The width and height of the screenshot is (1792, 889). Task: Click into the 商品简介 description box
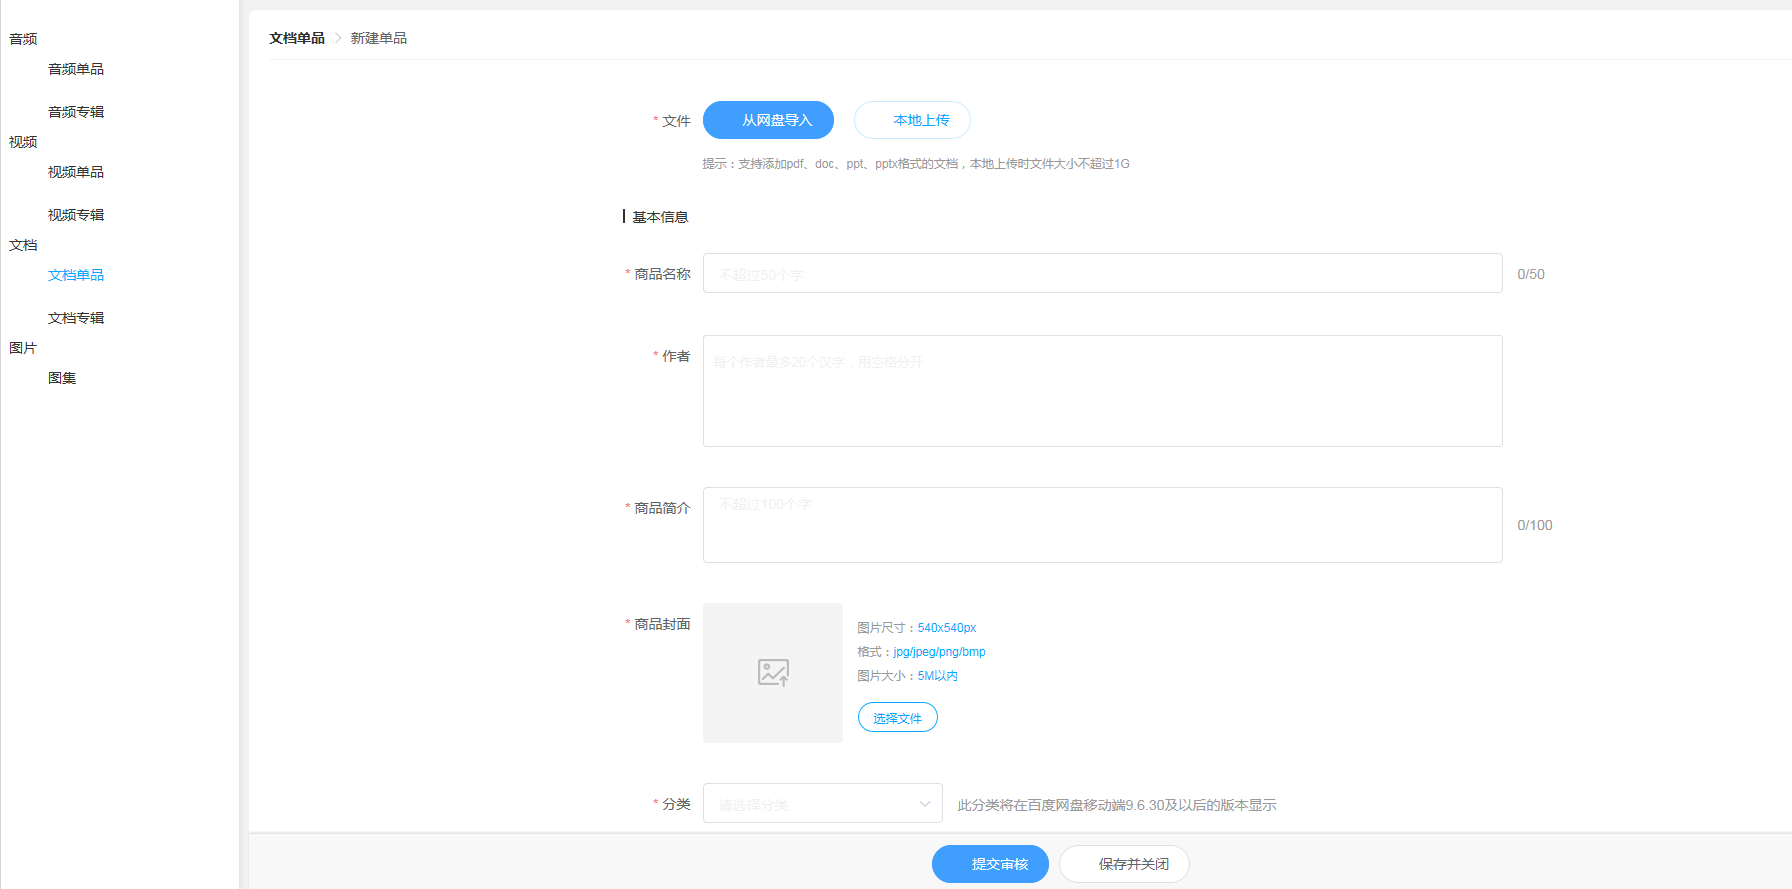pos(1102,525)
